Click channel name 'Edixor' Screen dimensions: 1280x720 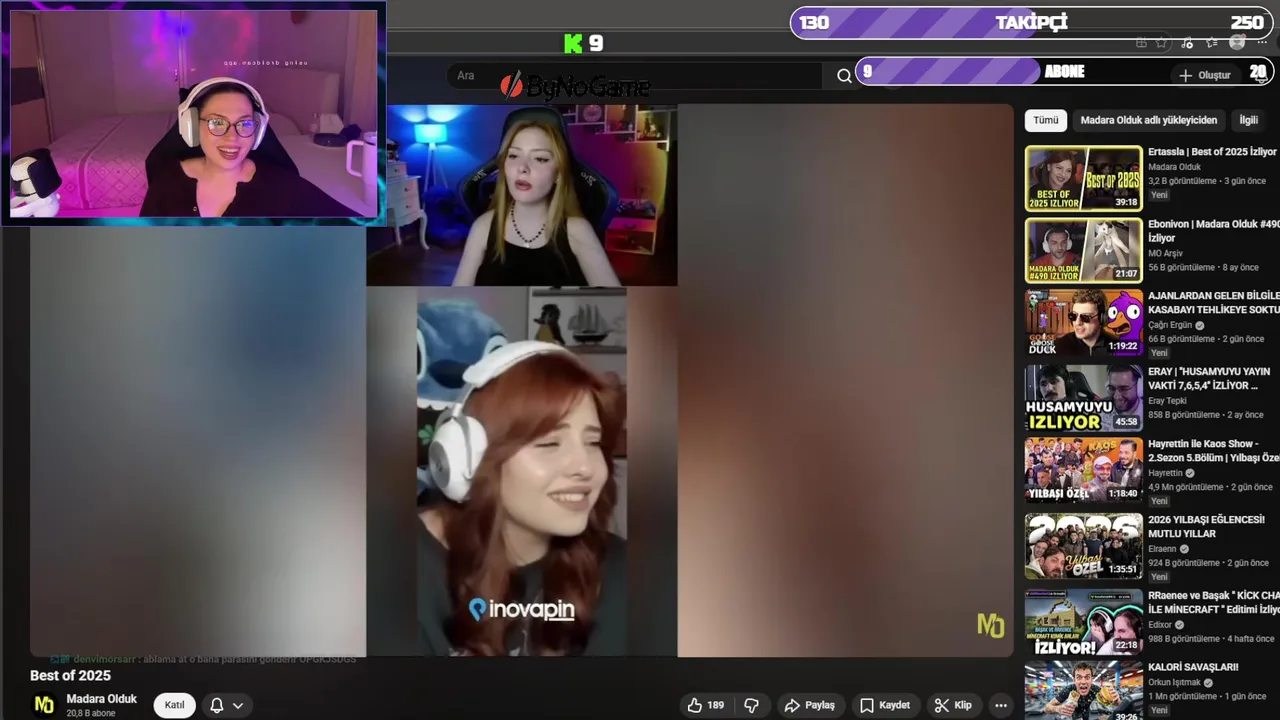pyautogui.click(x=1160, y=625)
